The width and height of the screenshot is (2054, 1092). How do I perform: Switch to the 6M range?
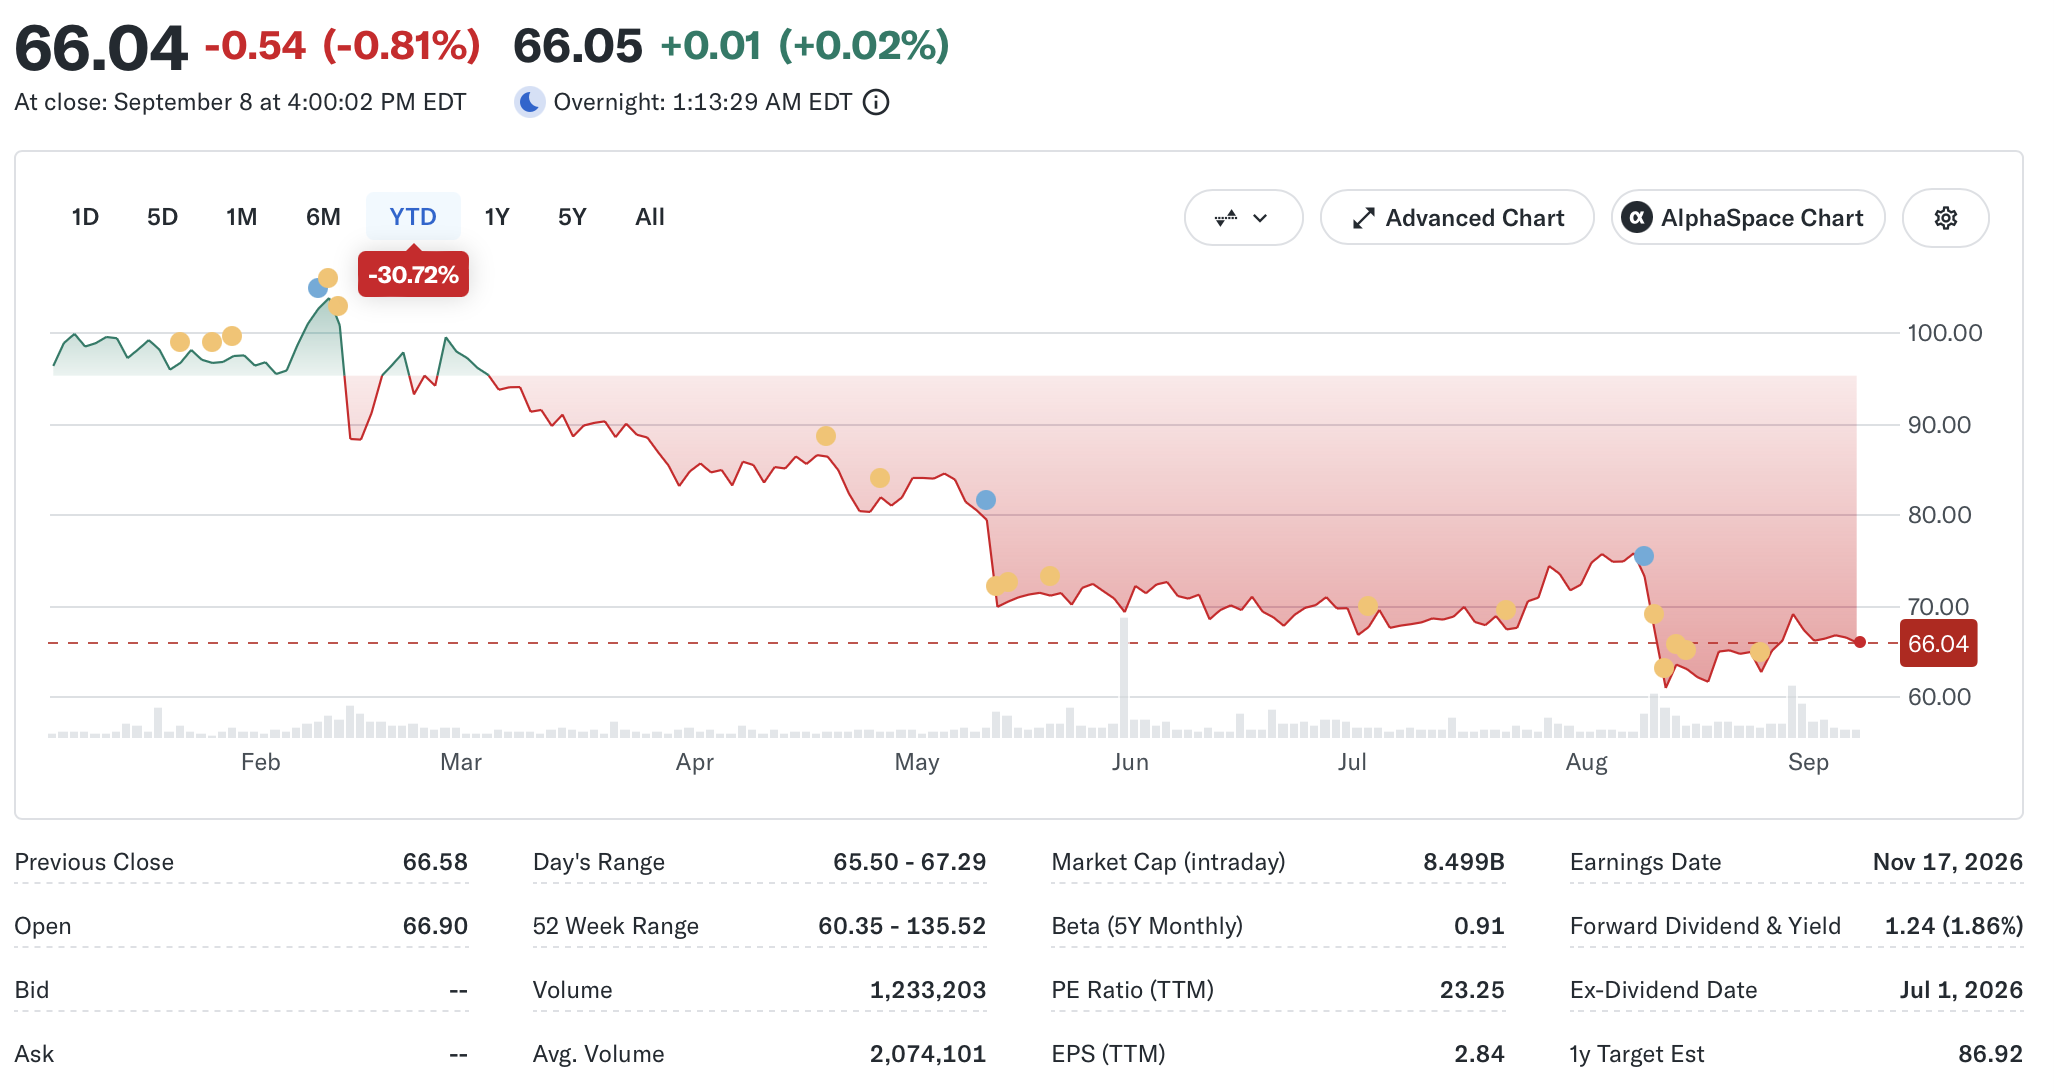(x=323, y=217)
